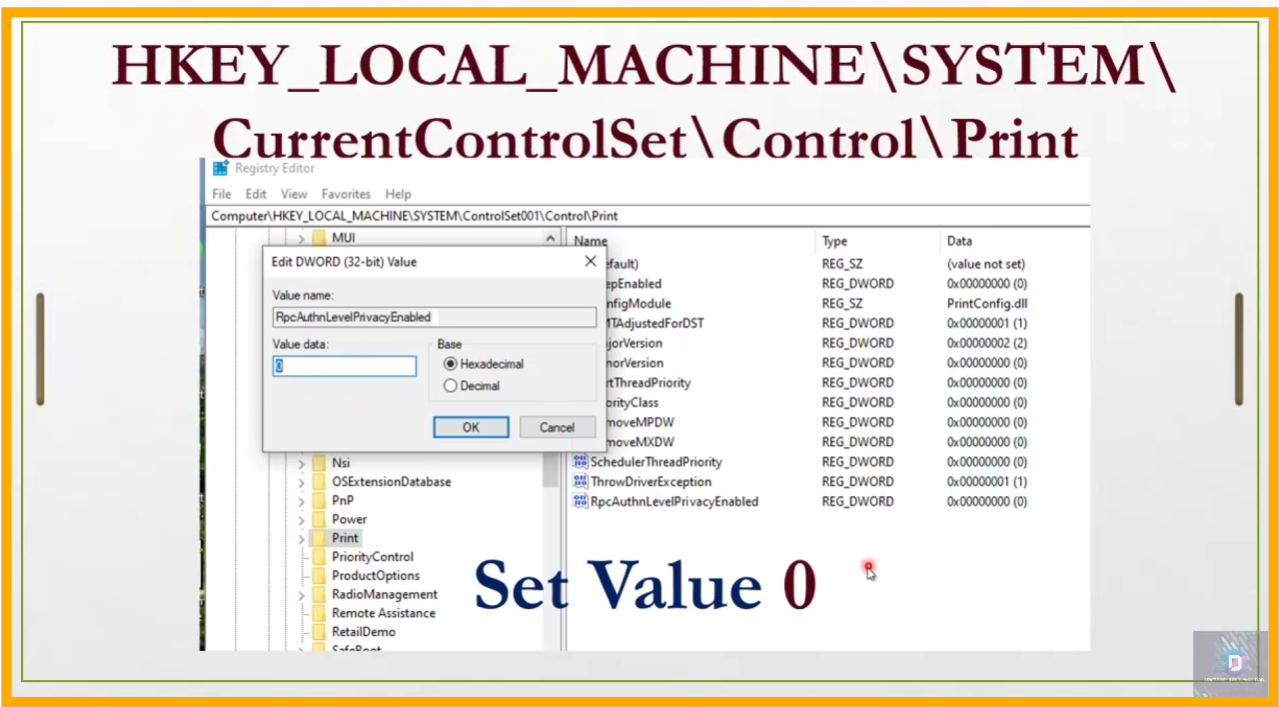Click the Registry Editor title bar icon
This screenshot has height=707, width=1279.
pyautogui.click(x=220, y=168)
